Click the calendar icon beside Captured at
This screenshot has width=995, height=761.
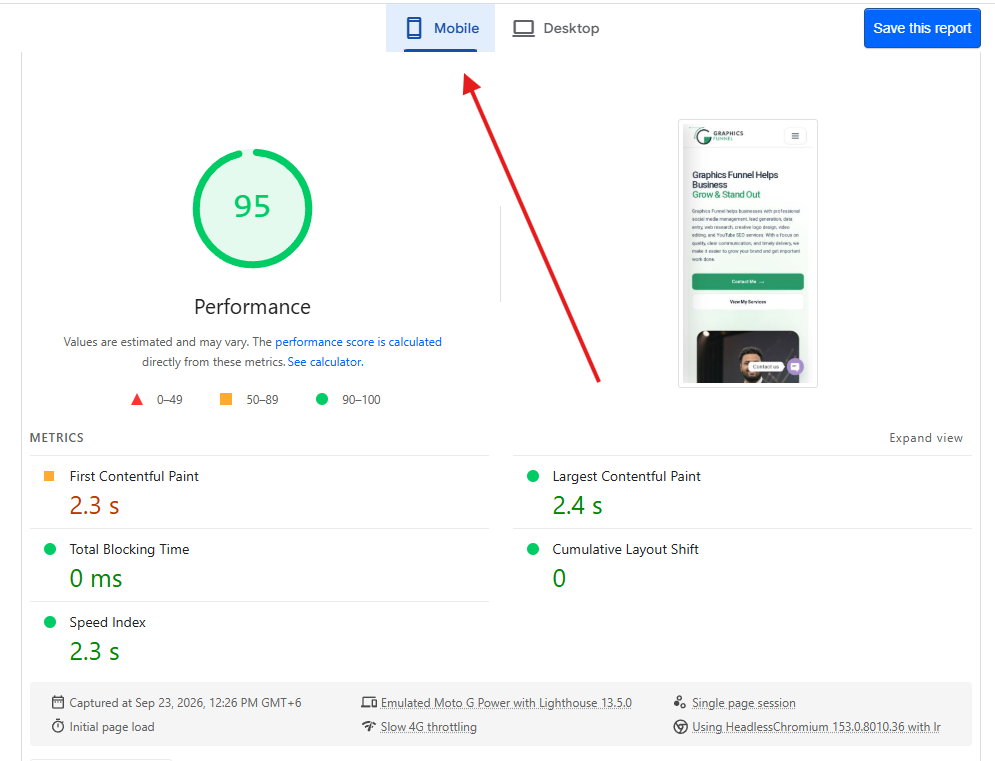point(58,702)
